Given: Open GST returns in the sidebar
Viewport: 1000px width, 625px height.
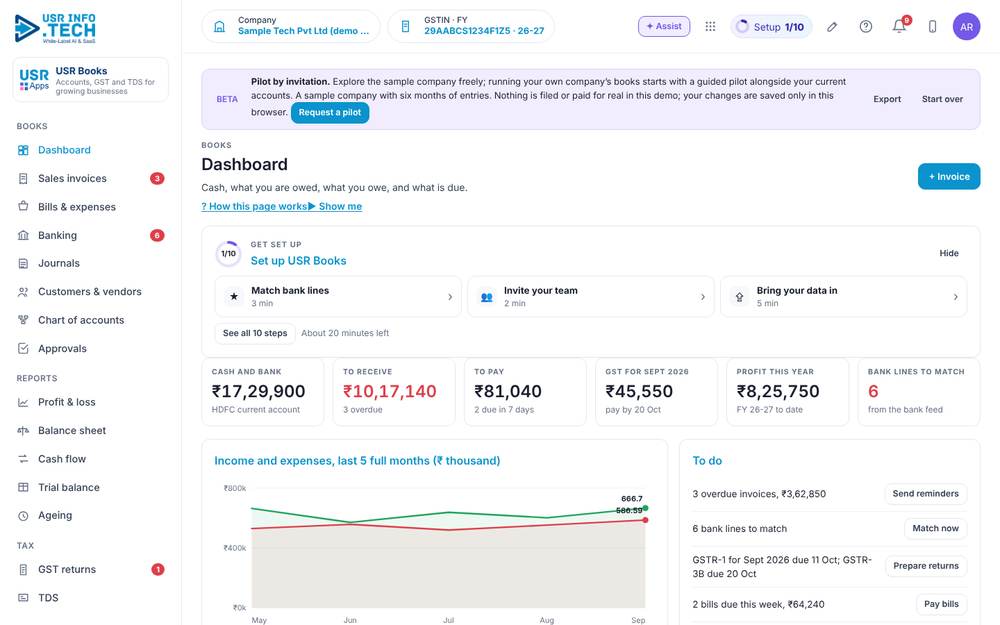Looking at the screenshot, I should click(x=91, y=570).
